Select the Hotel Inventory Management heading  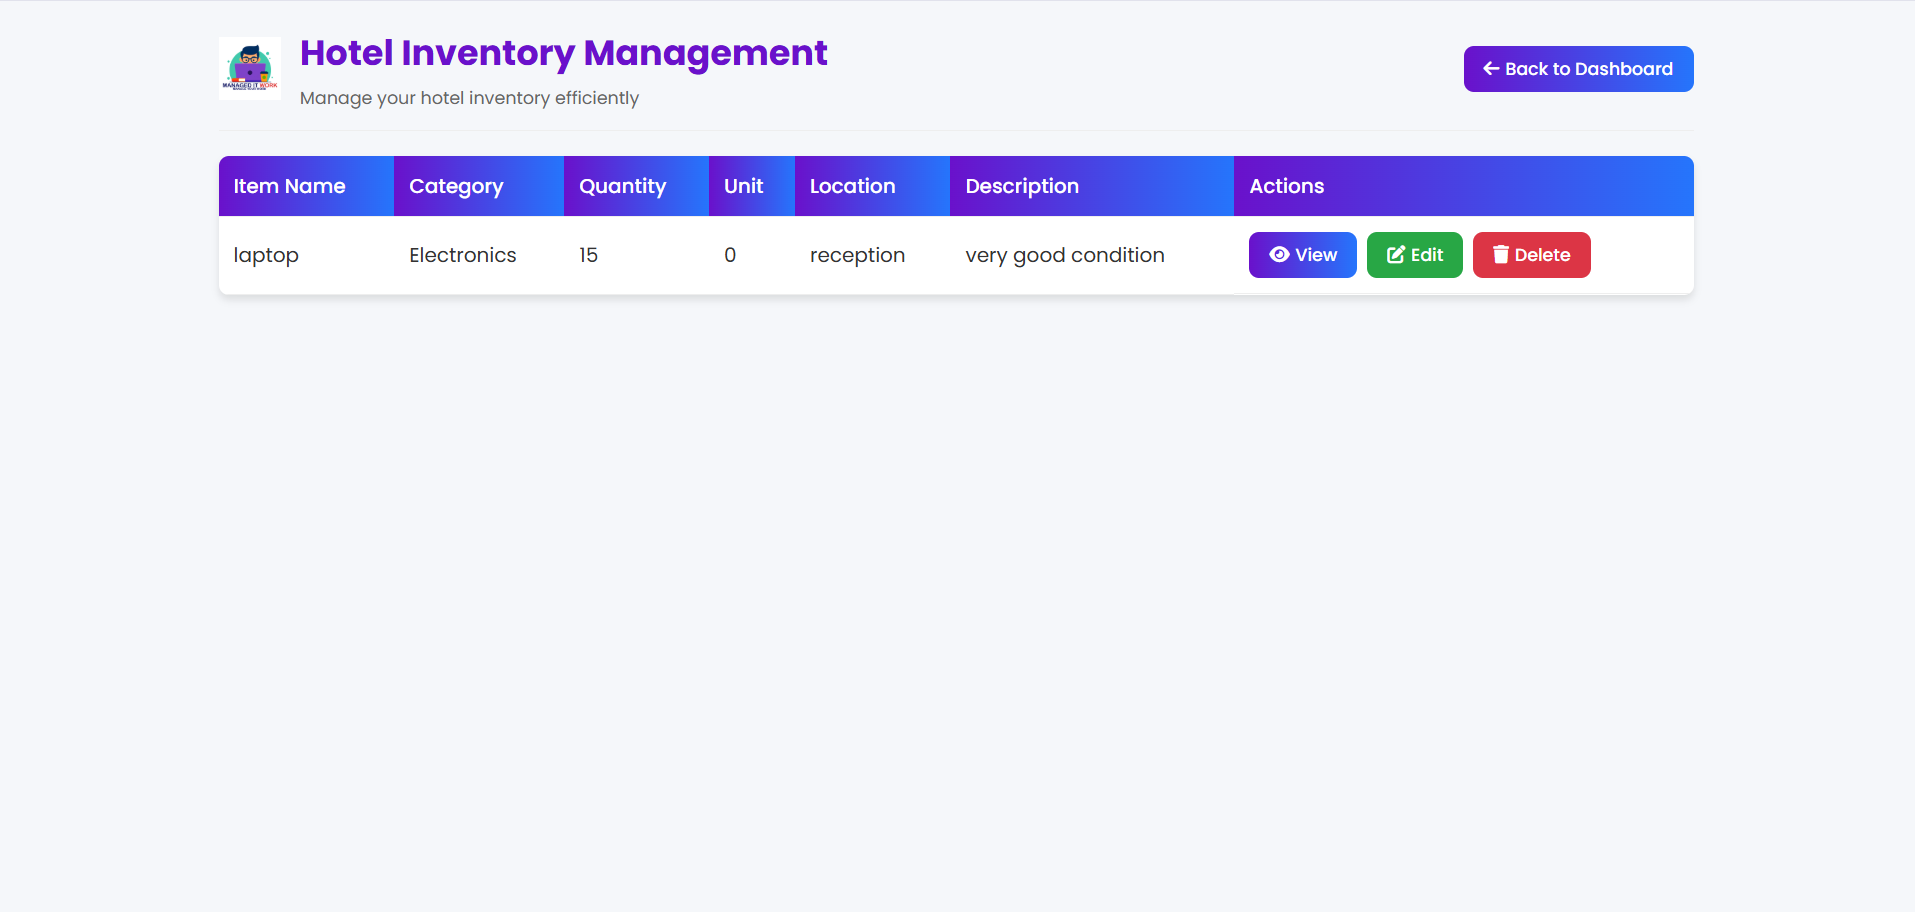tap(563, 52)
